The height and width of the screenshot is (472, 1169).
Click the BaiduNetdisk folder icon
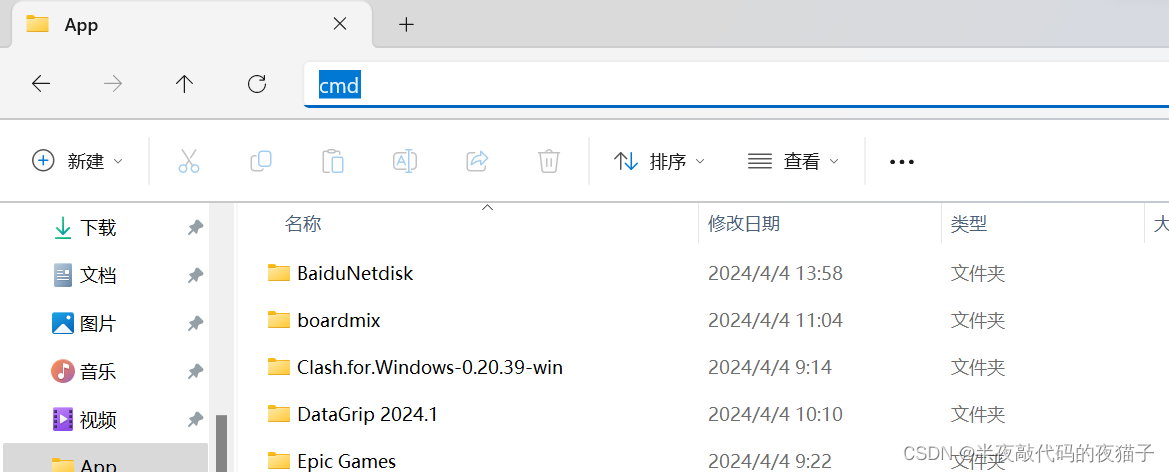click(279, 272)
